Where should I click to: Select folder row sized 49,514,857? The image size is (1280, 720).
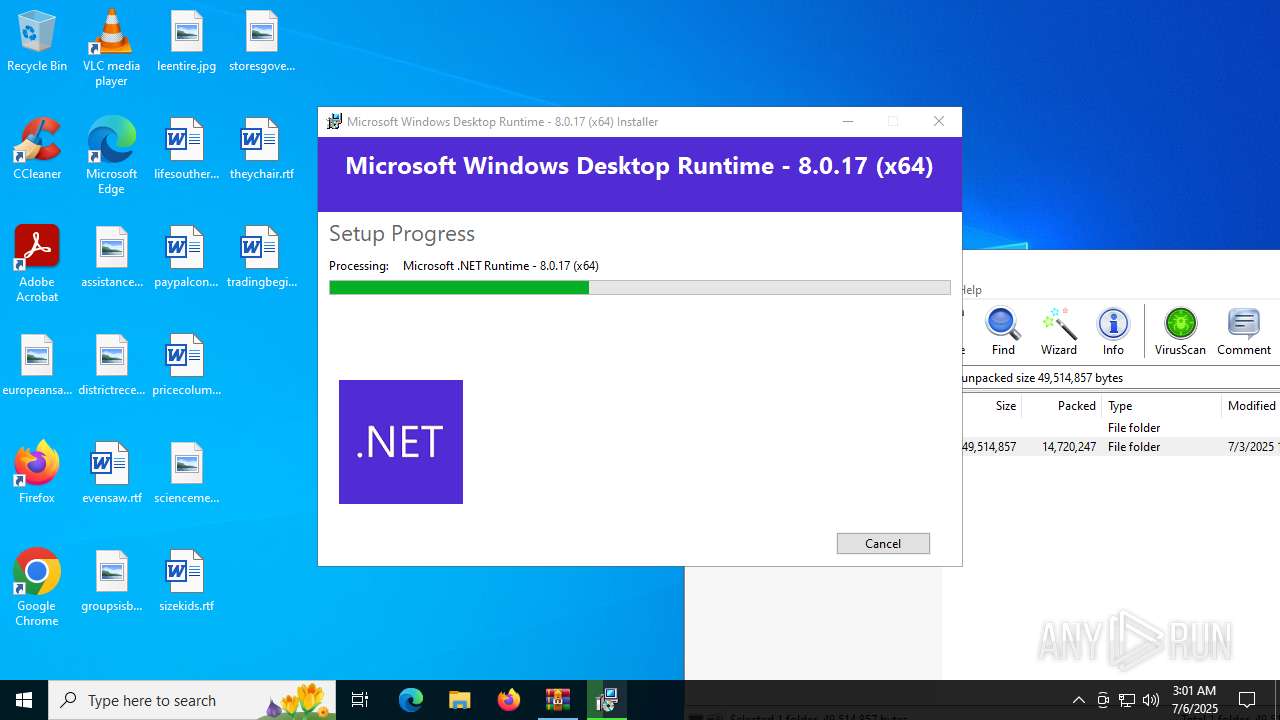point(1120,447)
